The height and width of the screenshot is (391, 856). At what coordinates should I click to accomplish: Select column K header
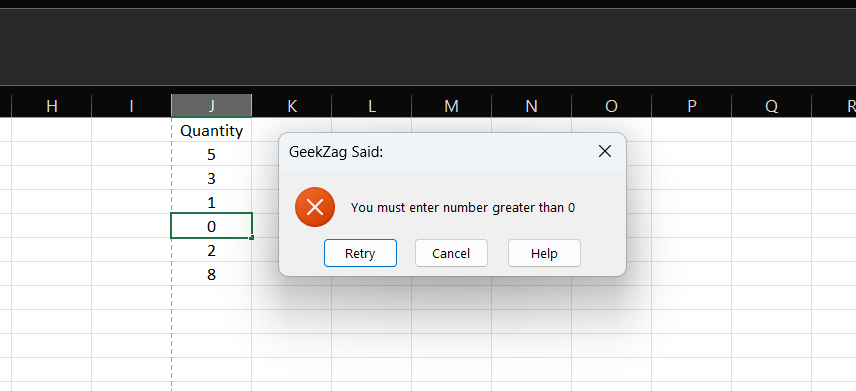pyautogui.click(x=292, y=106)
